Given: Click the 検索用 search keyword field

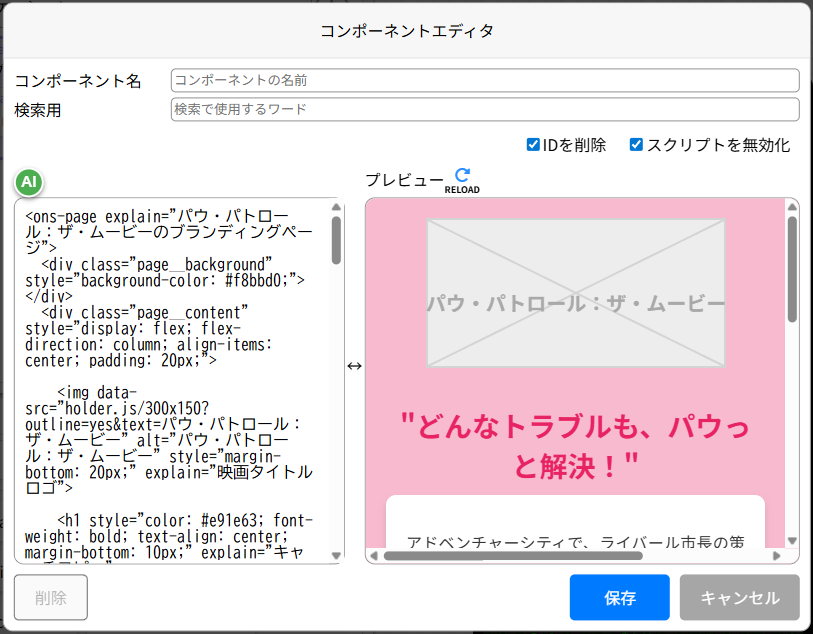Looking at the screenshot, I should (x=483, y=109).
